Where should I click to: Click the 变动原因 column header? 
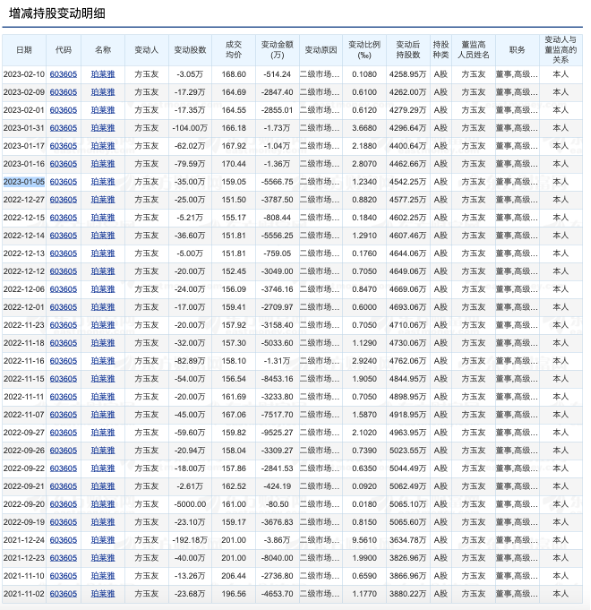click(x=321, y=50)
